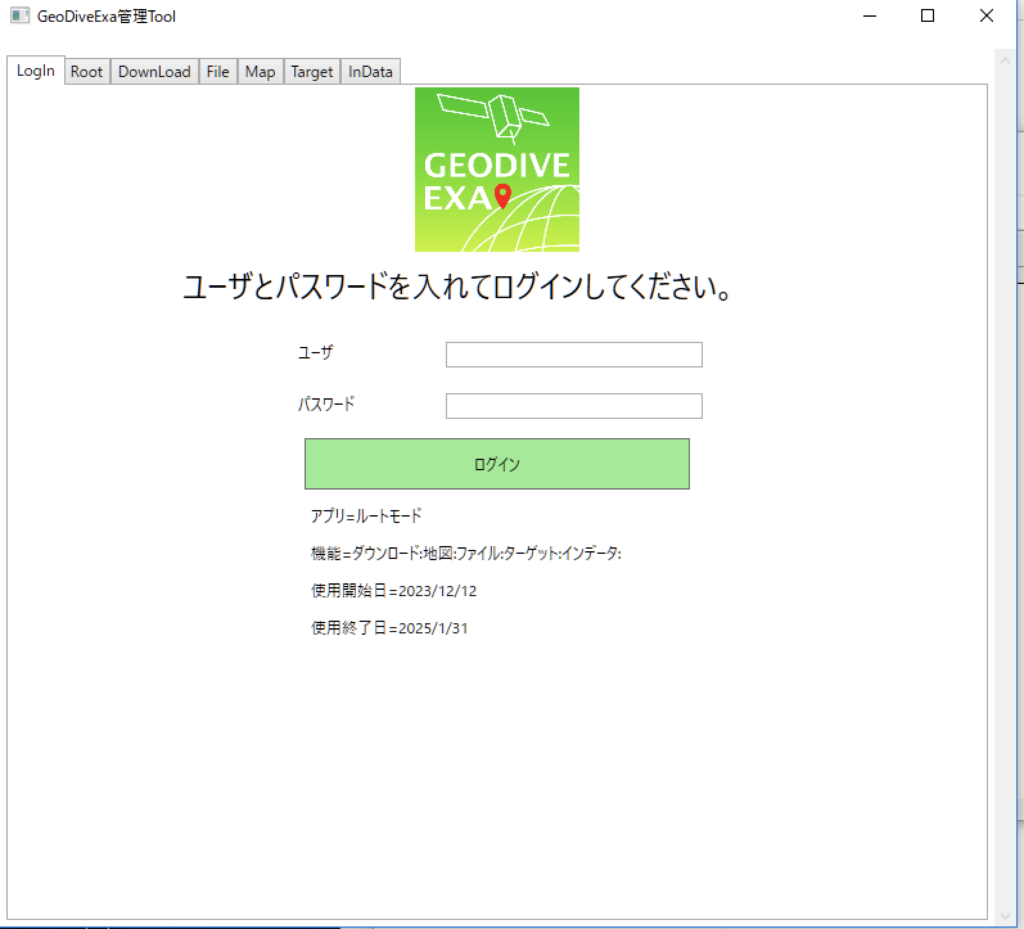Click the 機能=ダウンロード:地図:ファイル line
The width and height of the screenshot is (1024, 929).
pyautogui.click(x=466, y=554)
